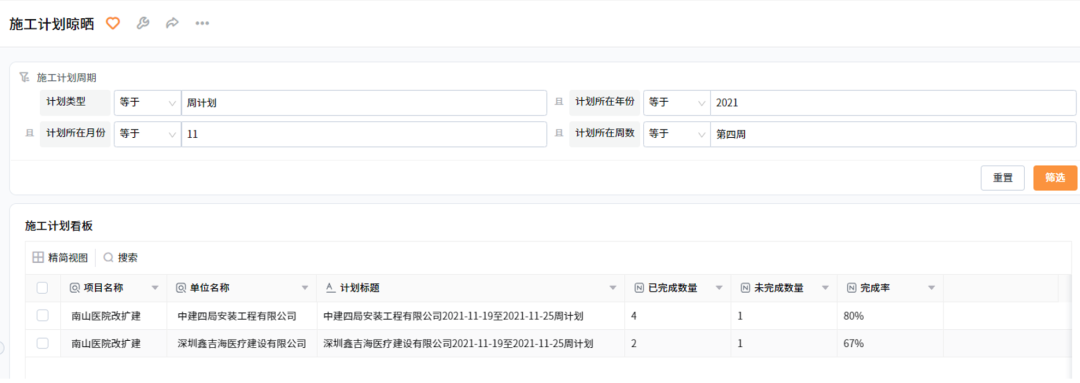
Task: Open the wrench settings icon
Action: pos(143,23)
